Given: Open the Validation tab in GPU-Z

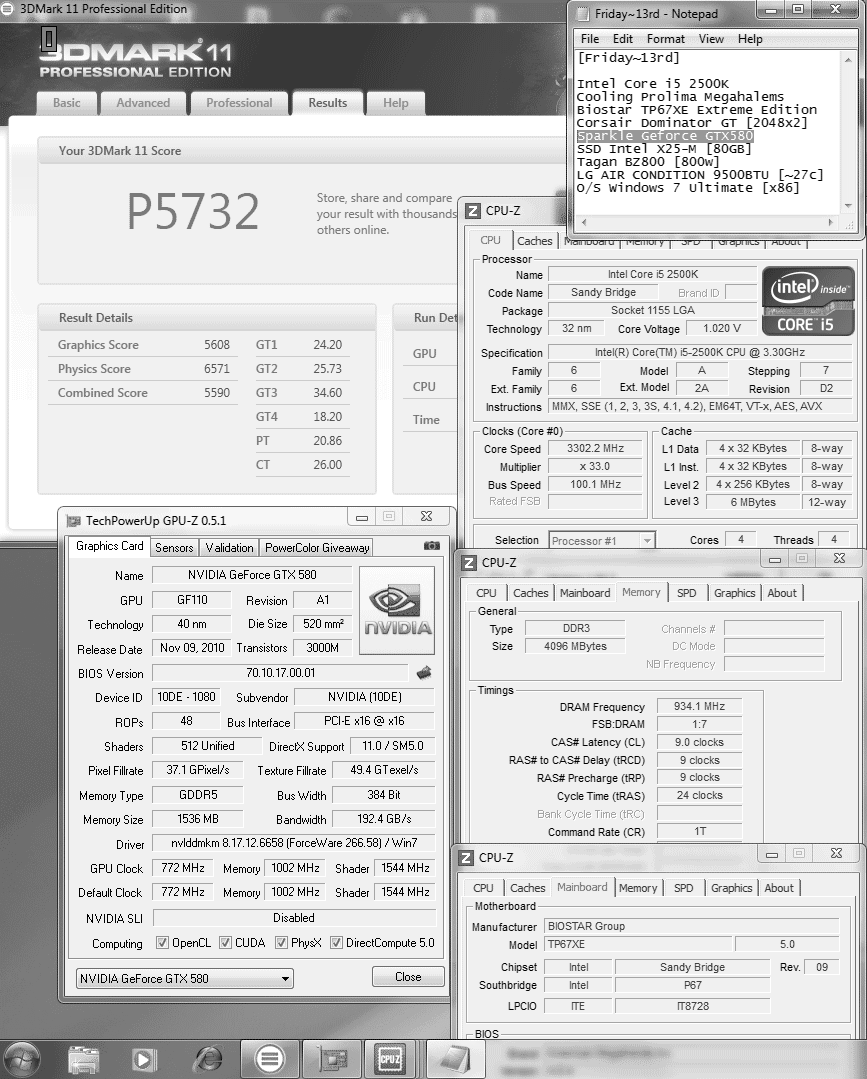Looking at the screenshot, I should (229, 548).
